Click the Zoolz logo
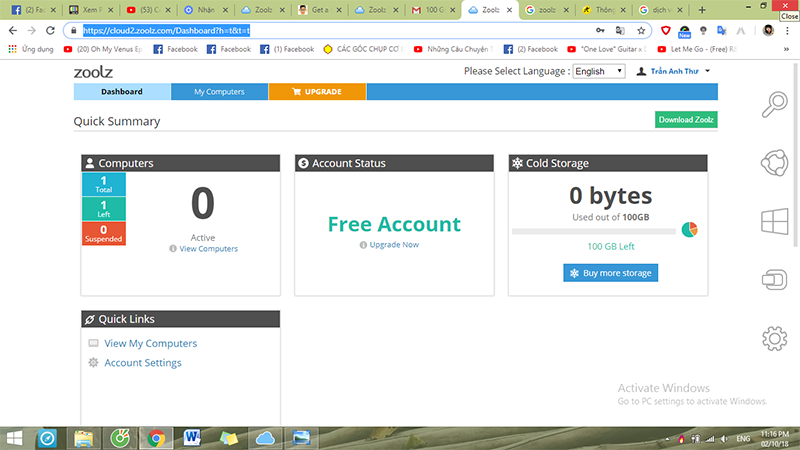The height and width of the screenshot is (450, 800). point(93,72)
